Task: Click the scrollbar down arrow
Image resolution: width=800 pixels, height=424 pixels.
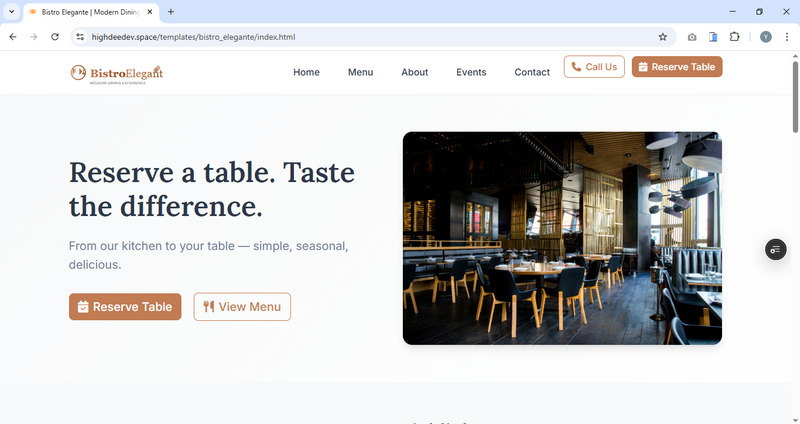Action: [x=795, y=420]
